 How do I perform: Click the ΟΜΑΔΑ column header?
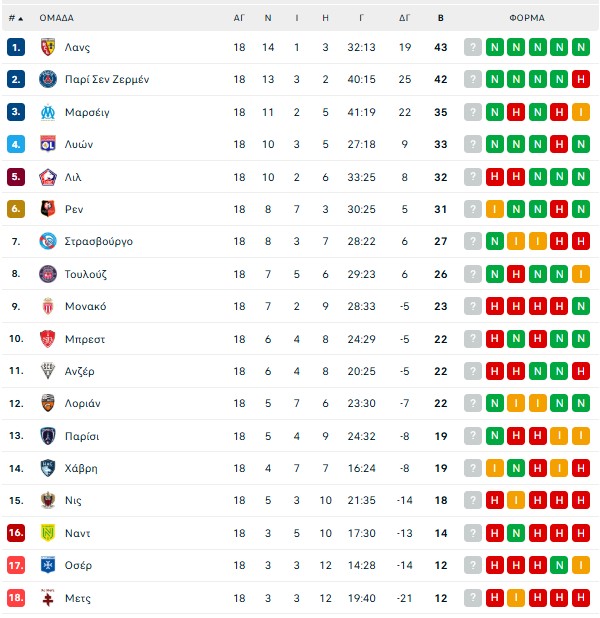[x=56, y=18]
